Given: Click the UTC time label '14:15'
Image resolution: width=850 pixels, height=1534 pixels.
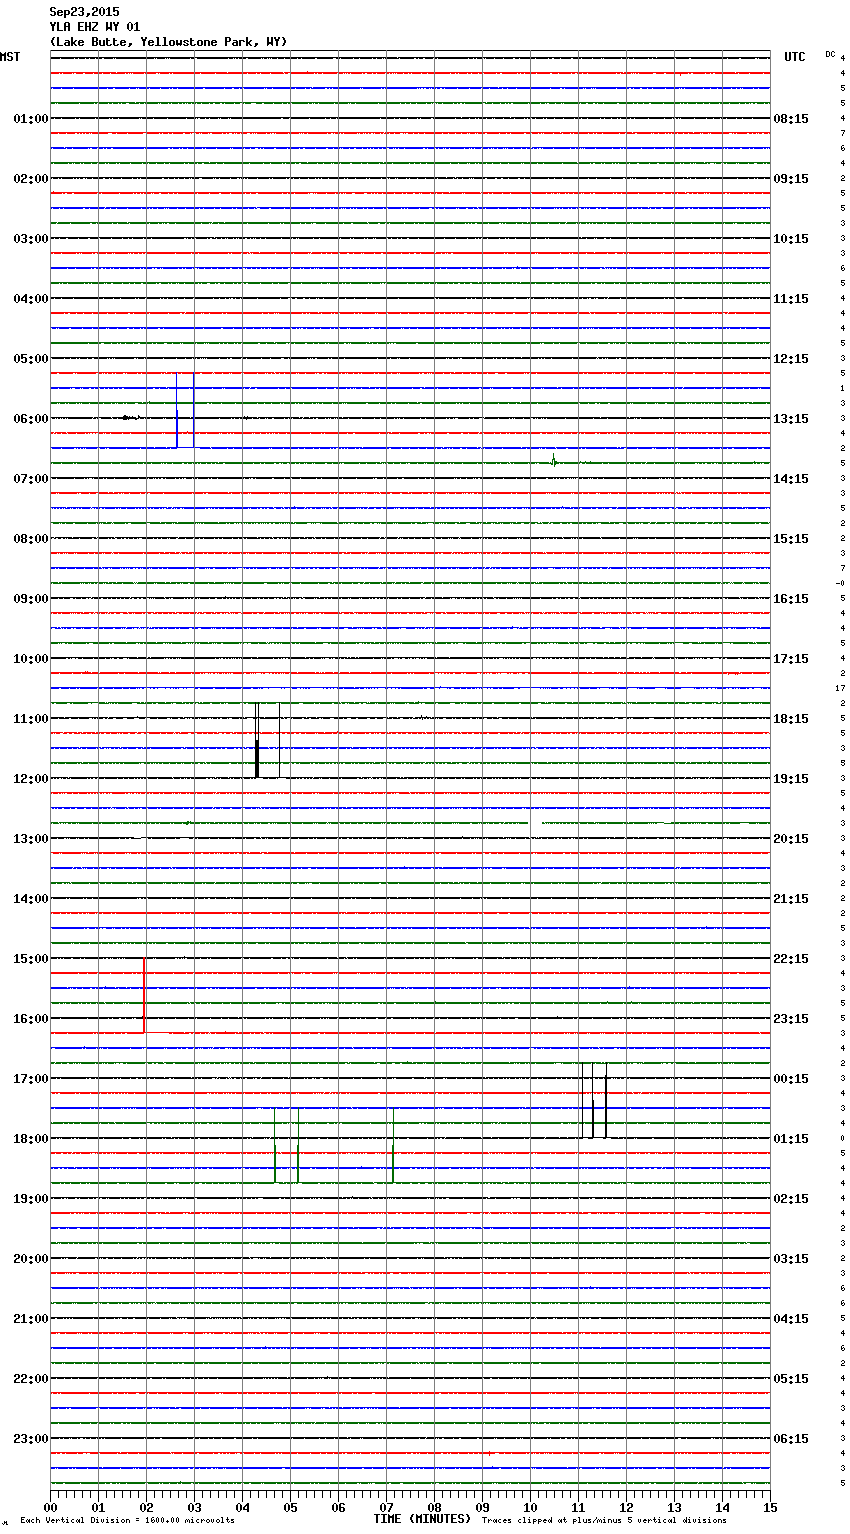Looking at the screenshot, I should coord(791,479).
